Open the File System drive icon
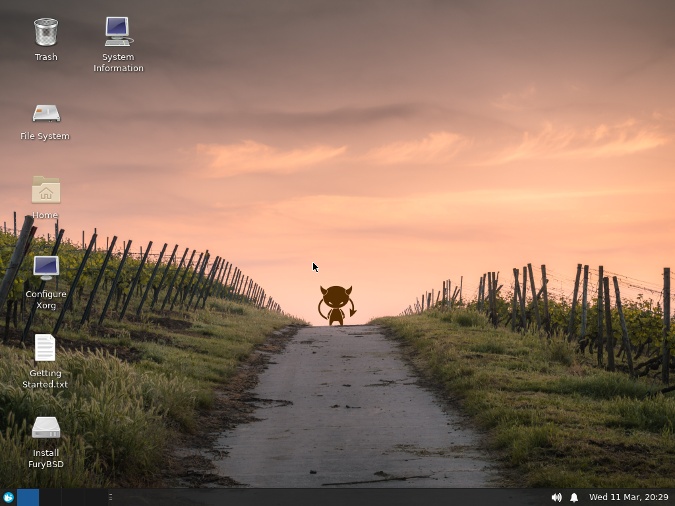Screen dimensions: 675x506 pos(46,112)
